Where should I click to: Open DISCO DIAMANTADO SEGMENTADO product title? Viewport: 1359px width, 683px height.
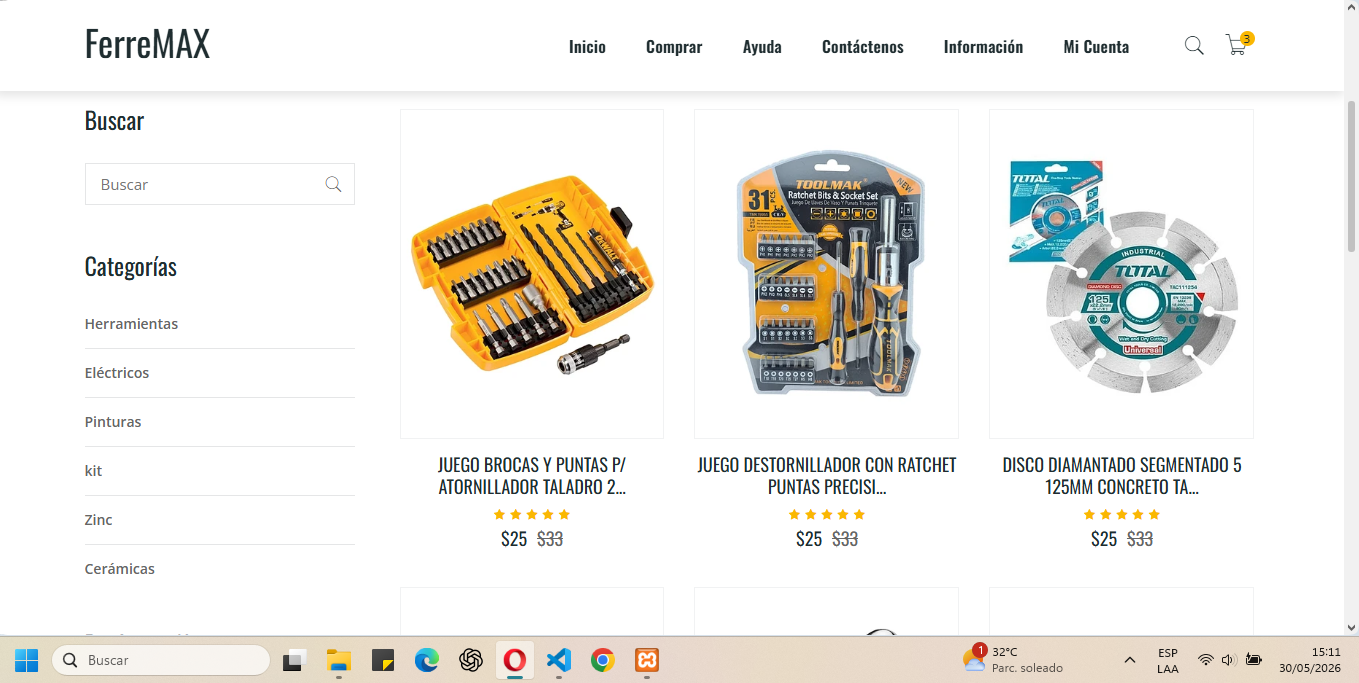1122,476
